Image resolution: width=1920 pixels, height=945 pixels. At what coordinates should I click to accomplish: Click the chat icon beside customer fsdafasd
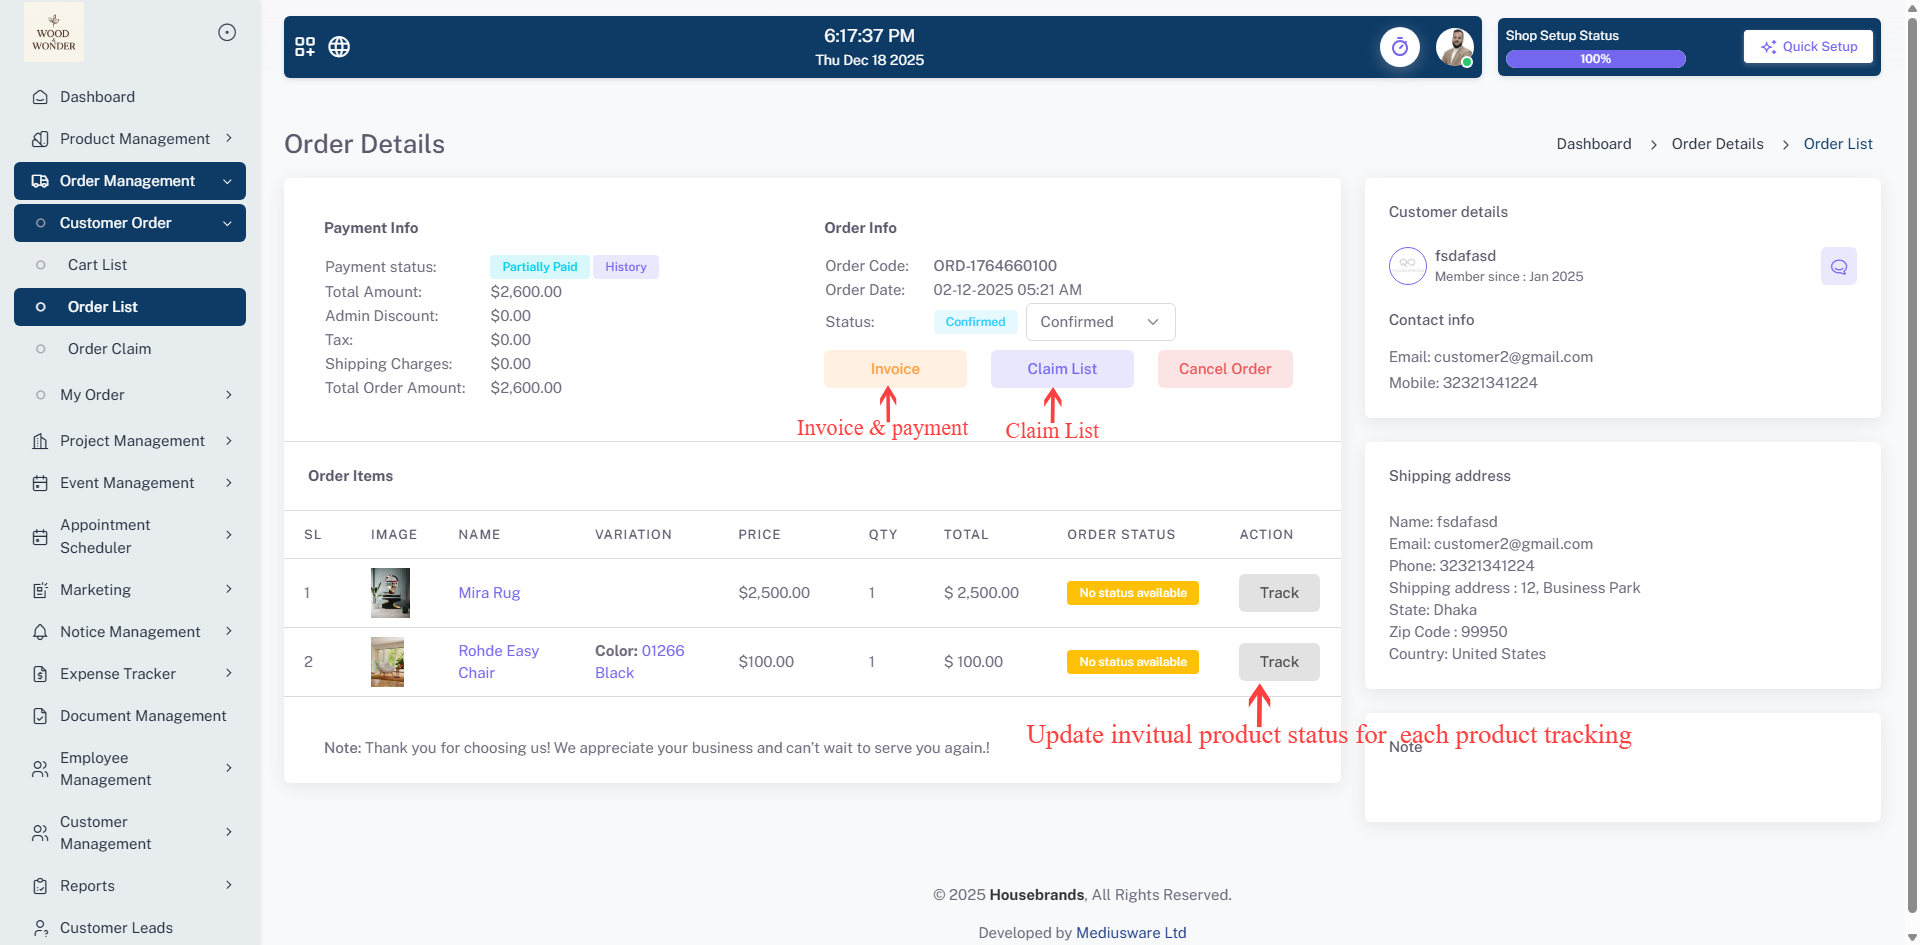click(x=1838, y=267)
